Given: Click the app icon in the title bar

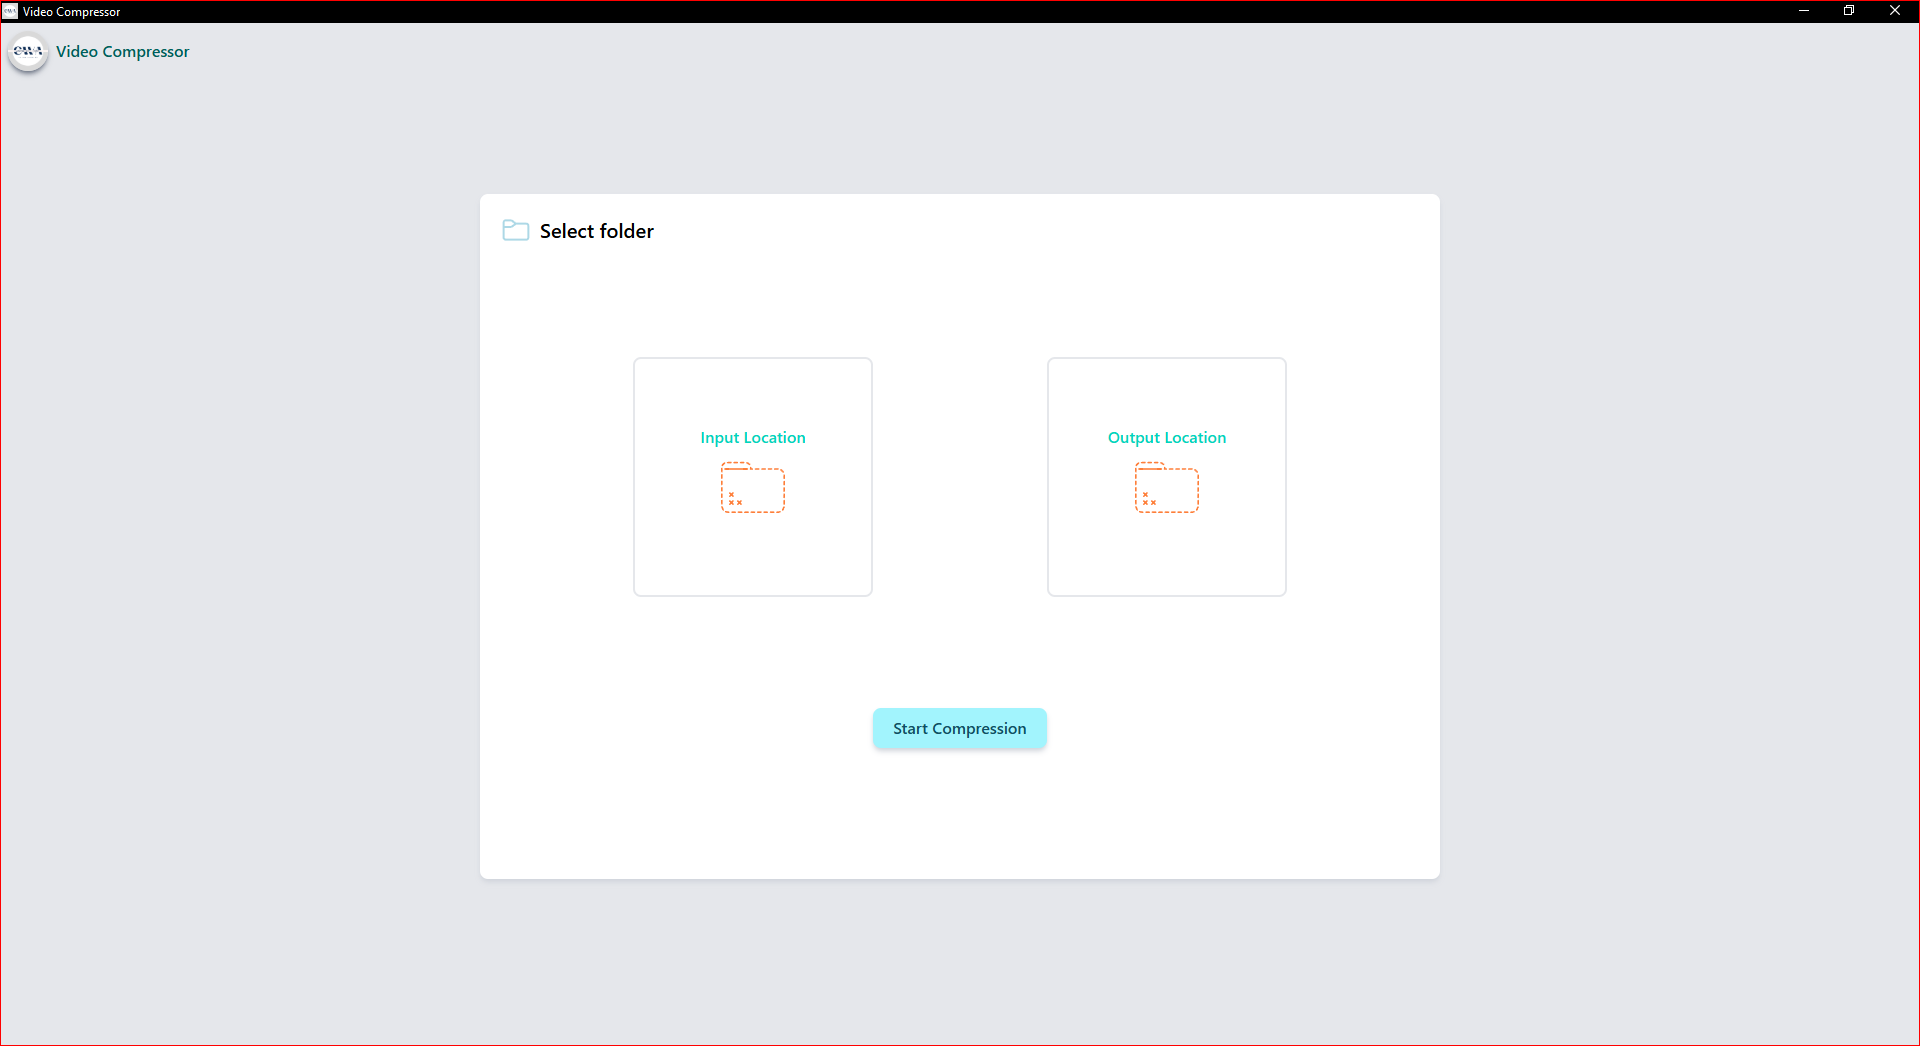Looking at the screenshot, I should [x=9, y=11].
